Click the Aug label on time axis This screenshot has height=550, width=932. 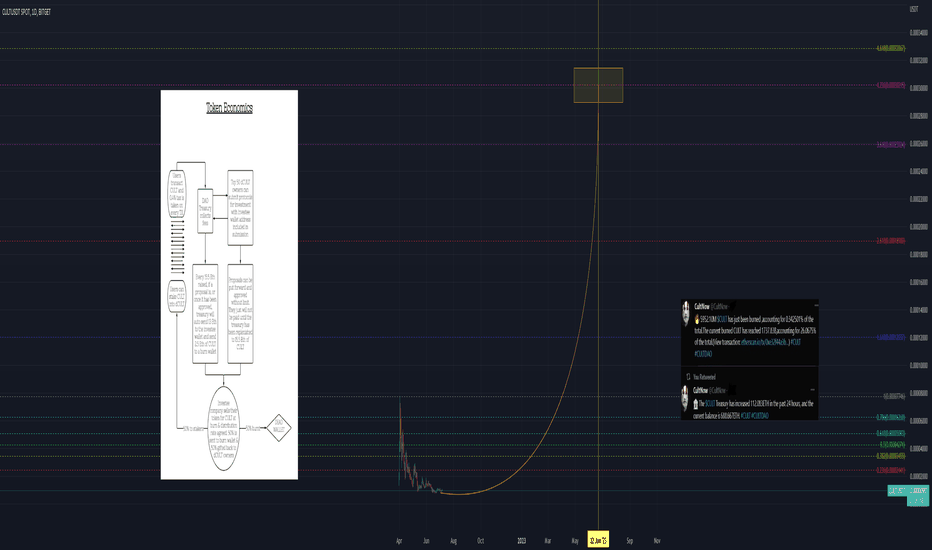(x=454, y=540)
